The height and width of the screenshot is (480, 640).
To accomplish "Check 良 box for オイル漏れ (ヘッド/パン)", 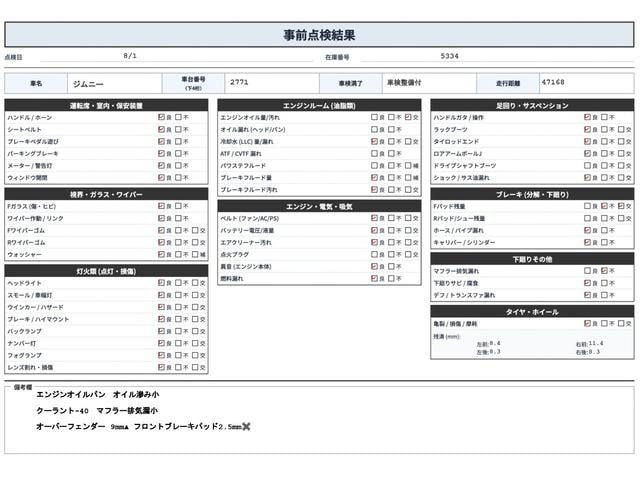I will (x=374, y=129).
